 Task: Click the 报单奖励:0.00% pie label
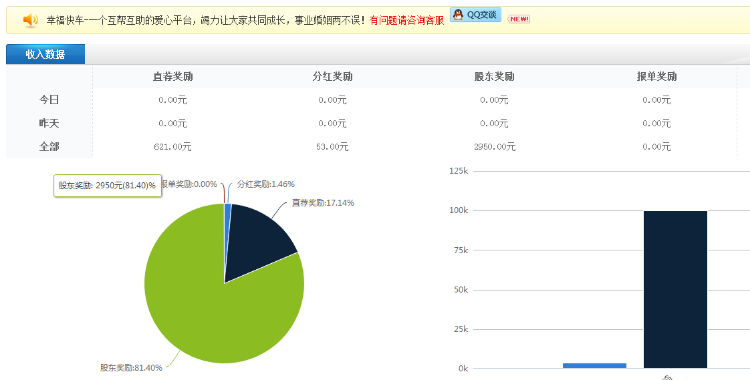click(189, 184)
